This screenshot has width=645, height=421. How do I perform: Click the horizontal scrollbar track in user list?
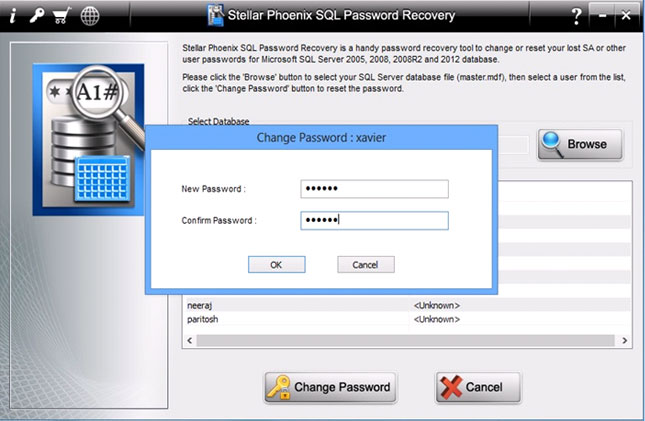(405, 340)
